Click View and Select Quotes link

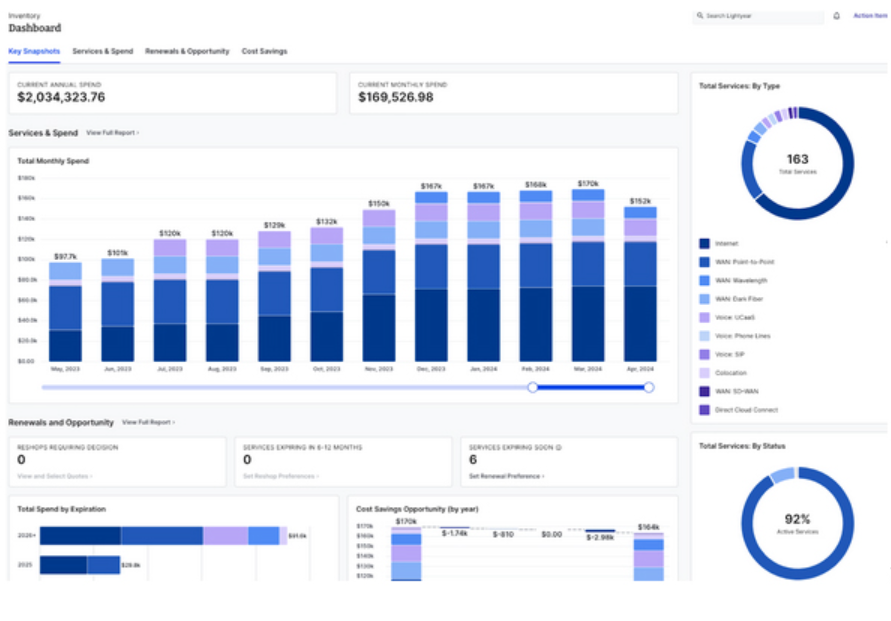[x=55, y=476]
